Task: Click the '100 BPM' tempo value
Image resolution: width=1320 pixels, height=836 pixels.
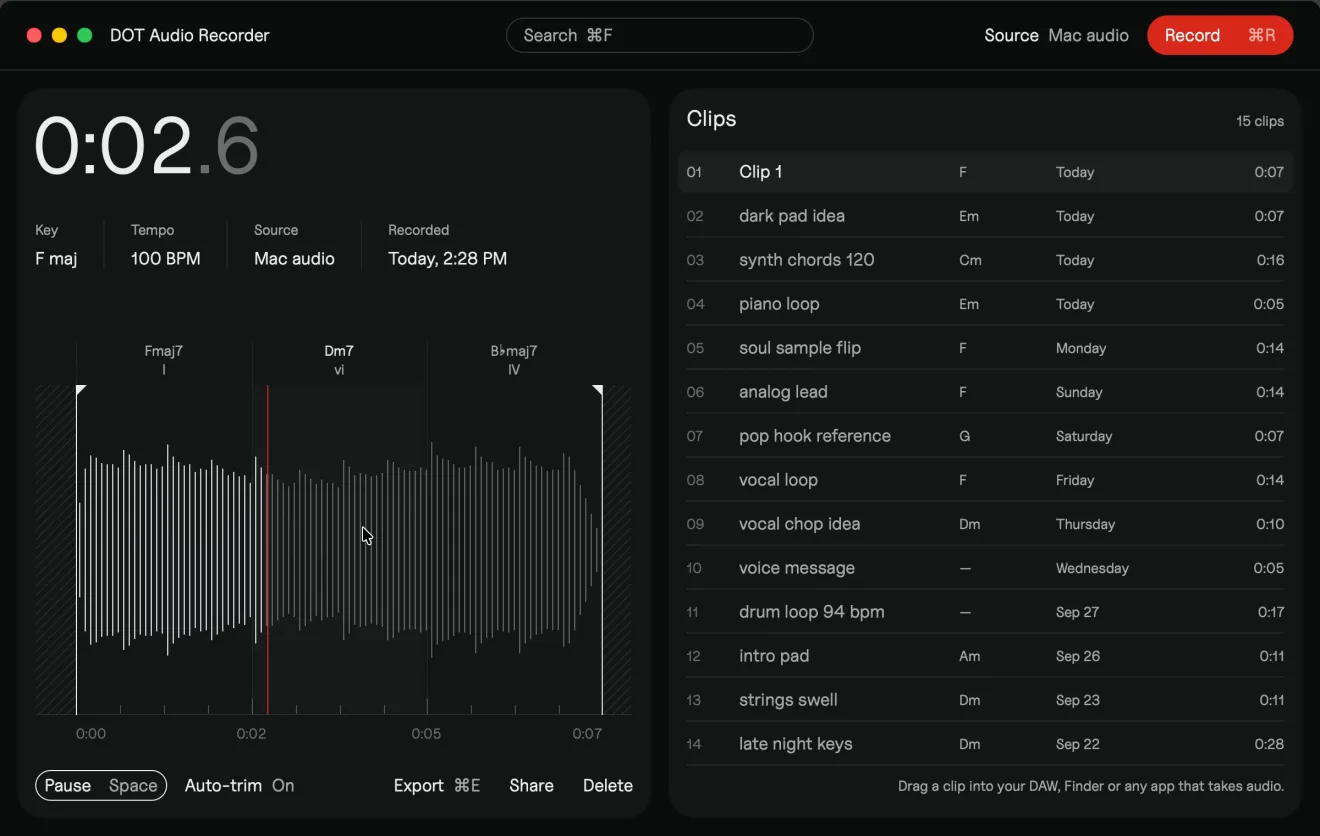Action: coord(166,259)
